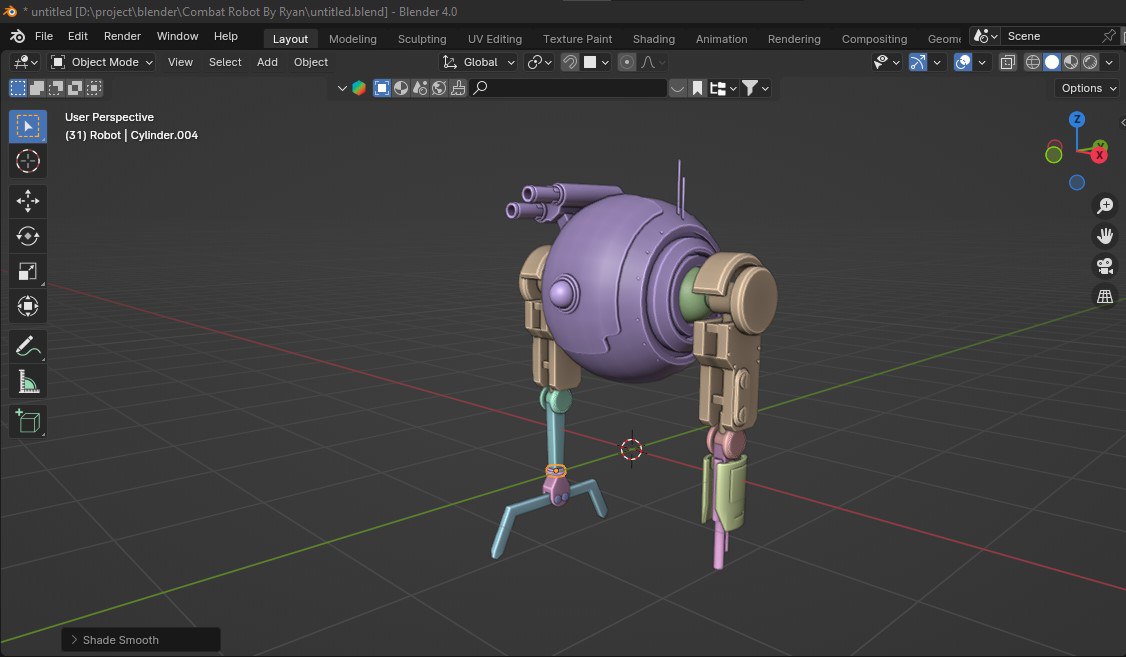Open the Help menu
This screenshot has height=657, width=1126.
click(225, 36)
